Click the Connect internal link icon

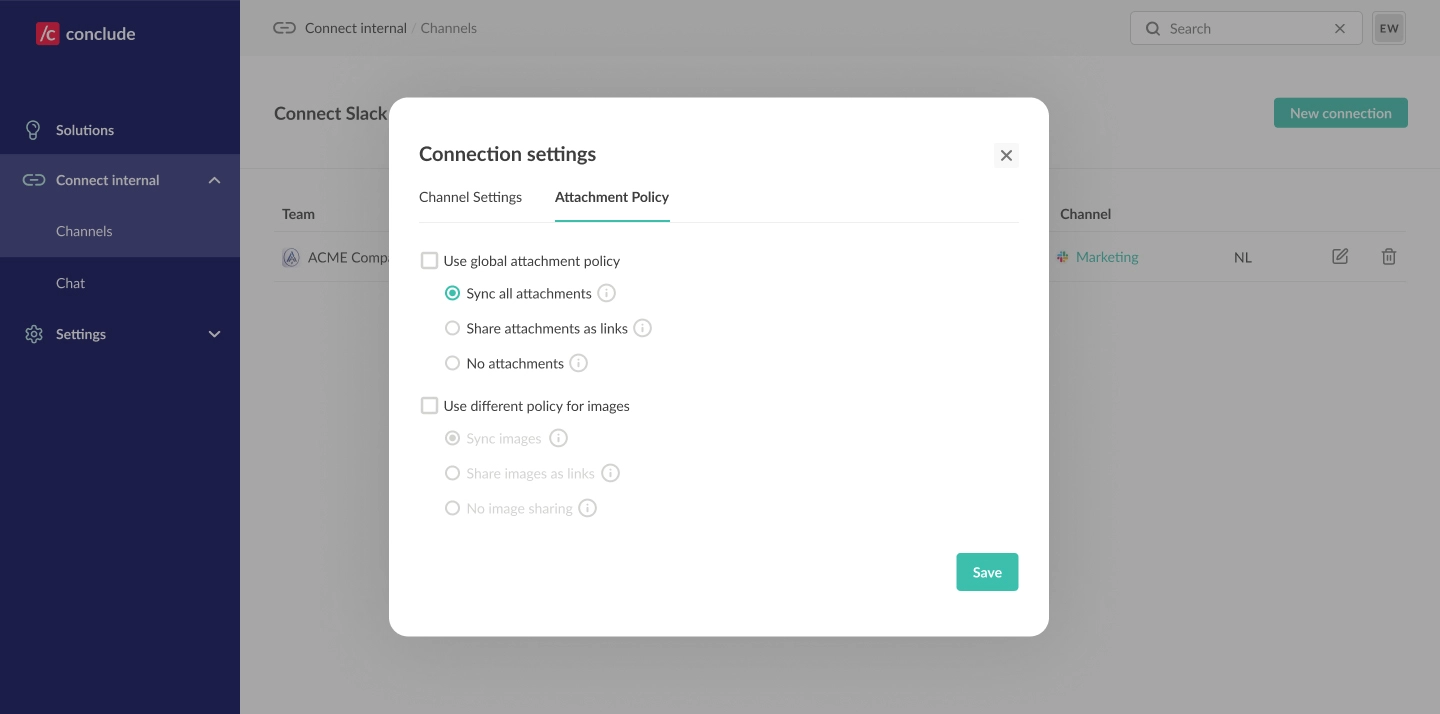tap(33, 180)
